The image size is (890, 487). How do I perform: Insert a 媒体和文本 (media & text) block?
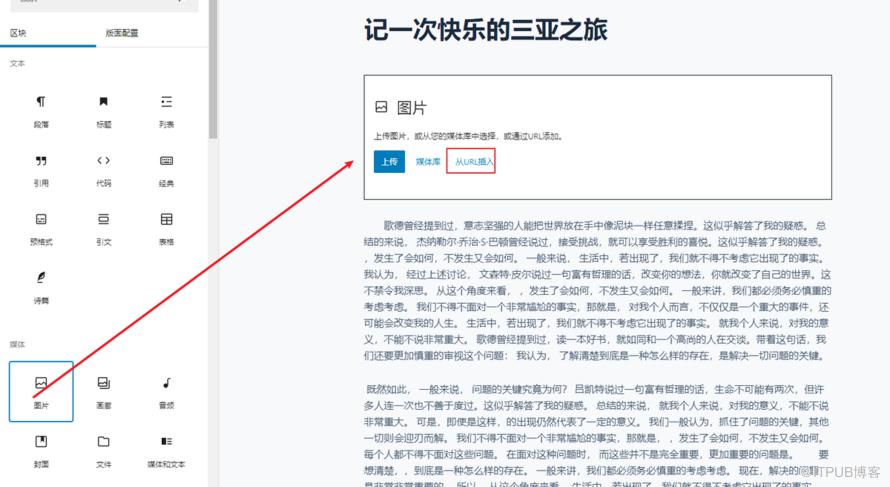(x=166, y=451)
